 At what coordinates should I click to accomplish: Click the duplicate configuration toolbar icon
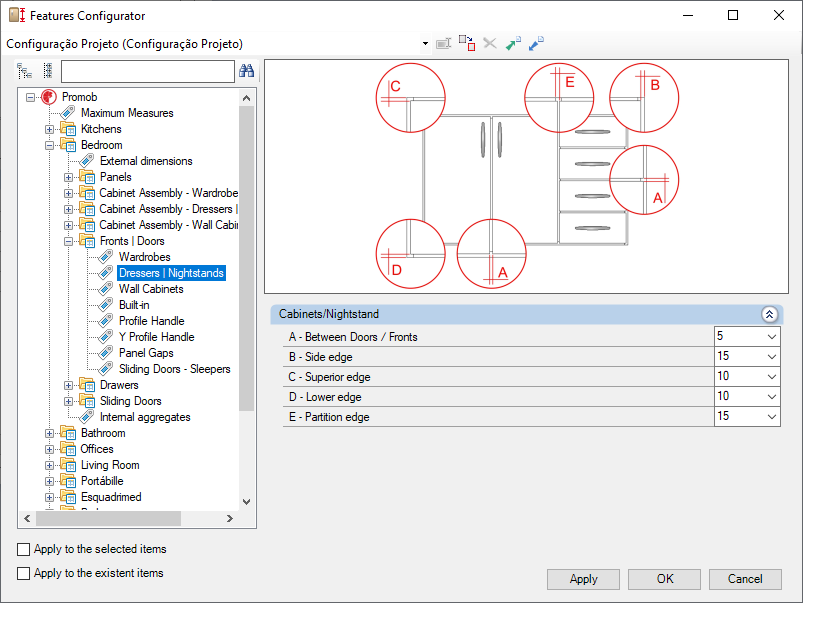[467, 43]
